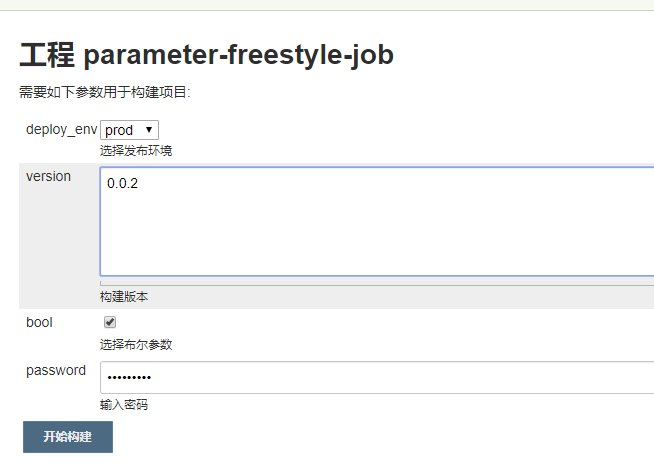The image size is (654, 465).
Task: Click the 选择布尔参数 description text
Action: tap(136, 344)
